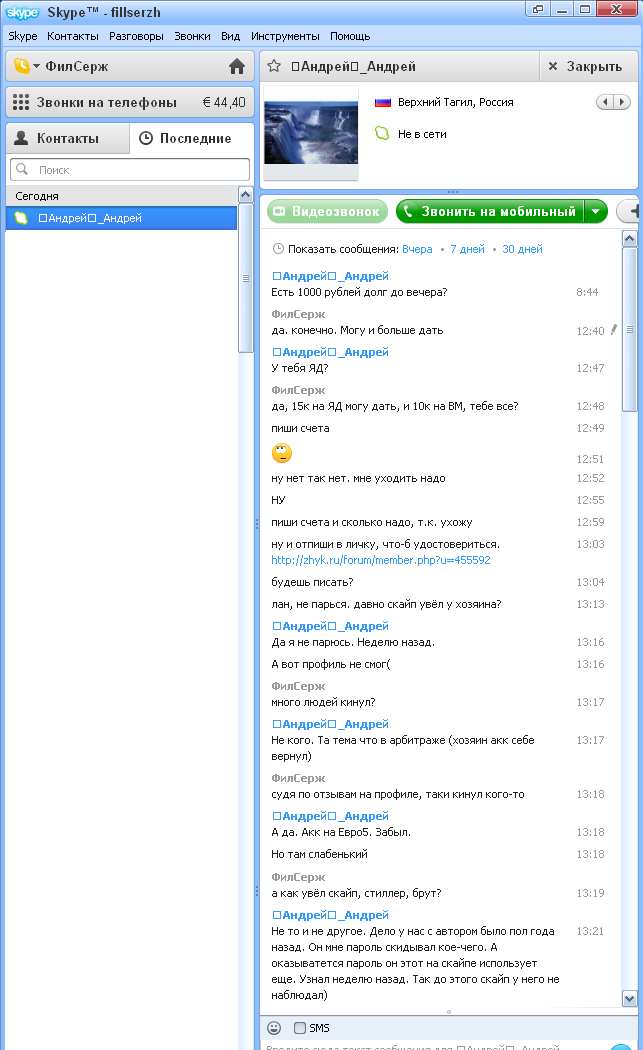Open the Вид menu
The height and width of the screenshot is (1050, 643).
(x=230, y=36)
